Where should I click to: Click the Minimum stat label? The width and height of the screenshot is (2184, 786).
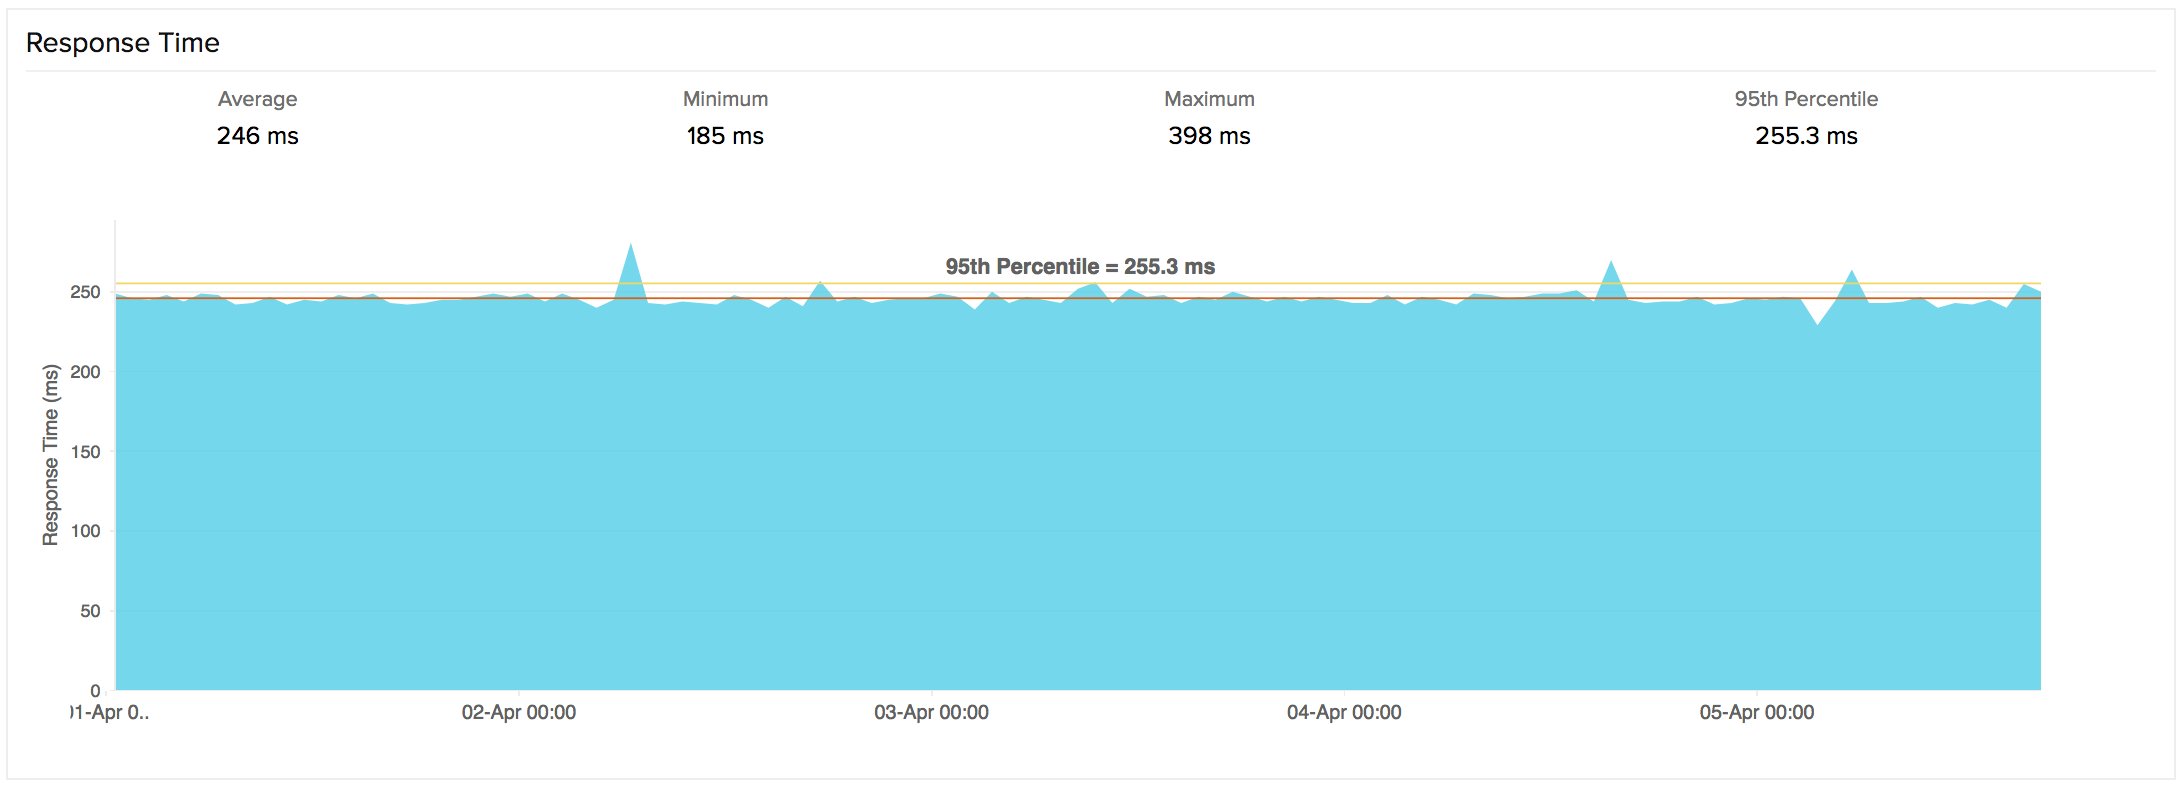pyautogui.click(x=725, y=99)
